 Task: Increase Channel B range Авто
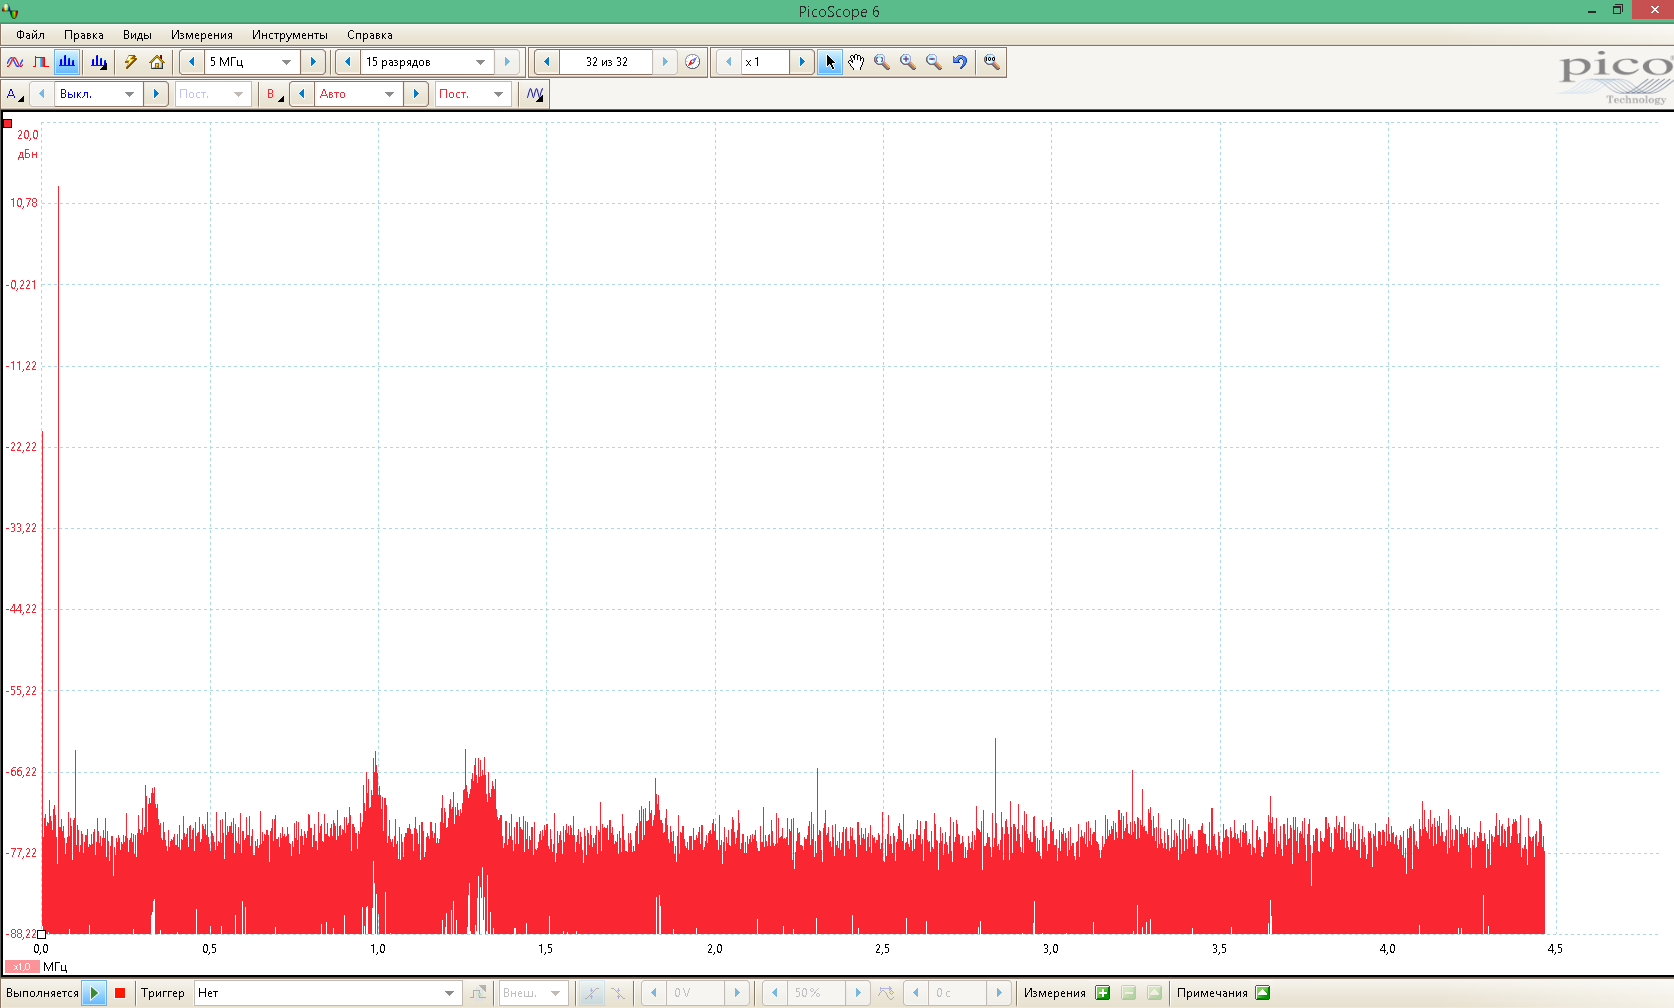[x=416, y=94]
